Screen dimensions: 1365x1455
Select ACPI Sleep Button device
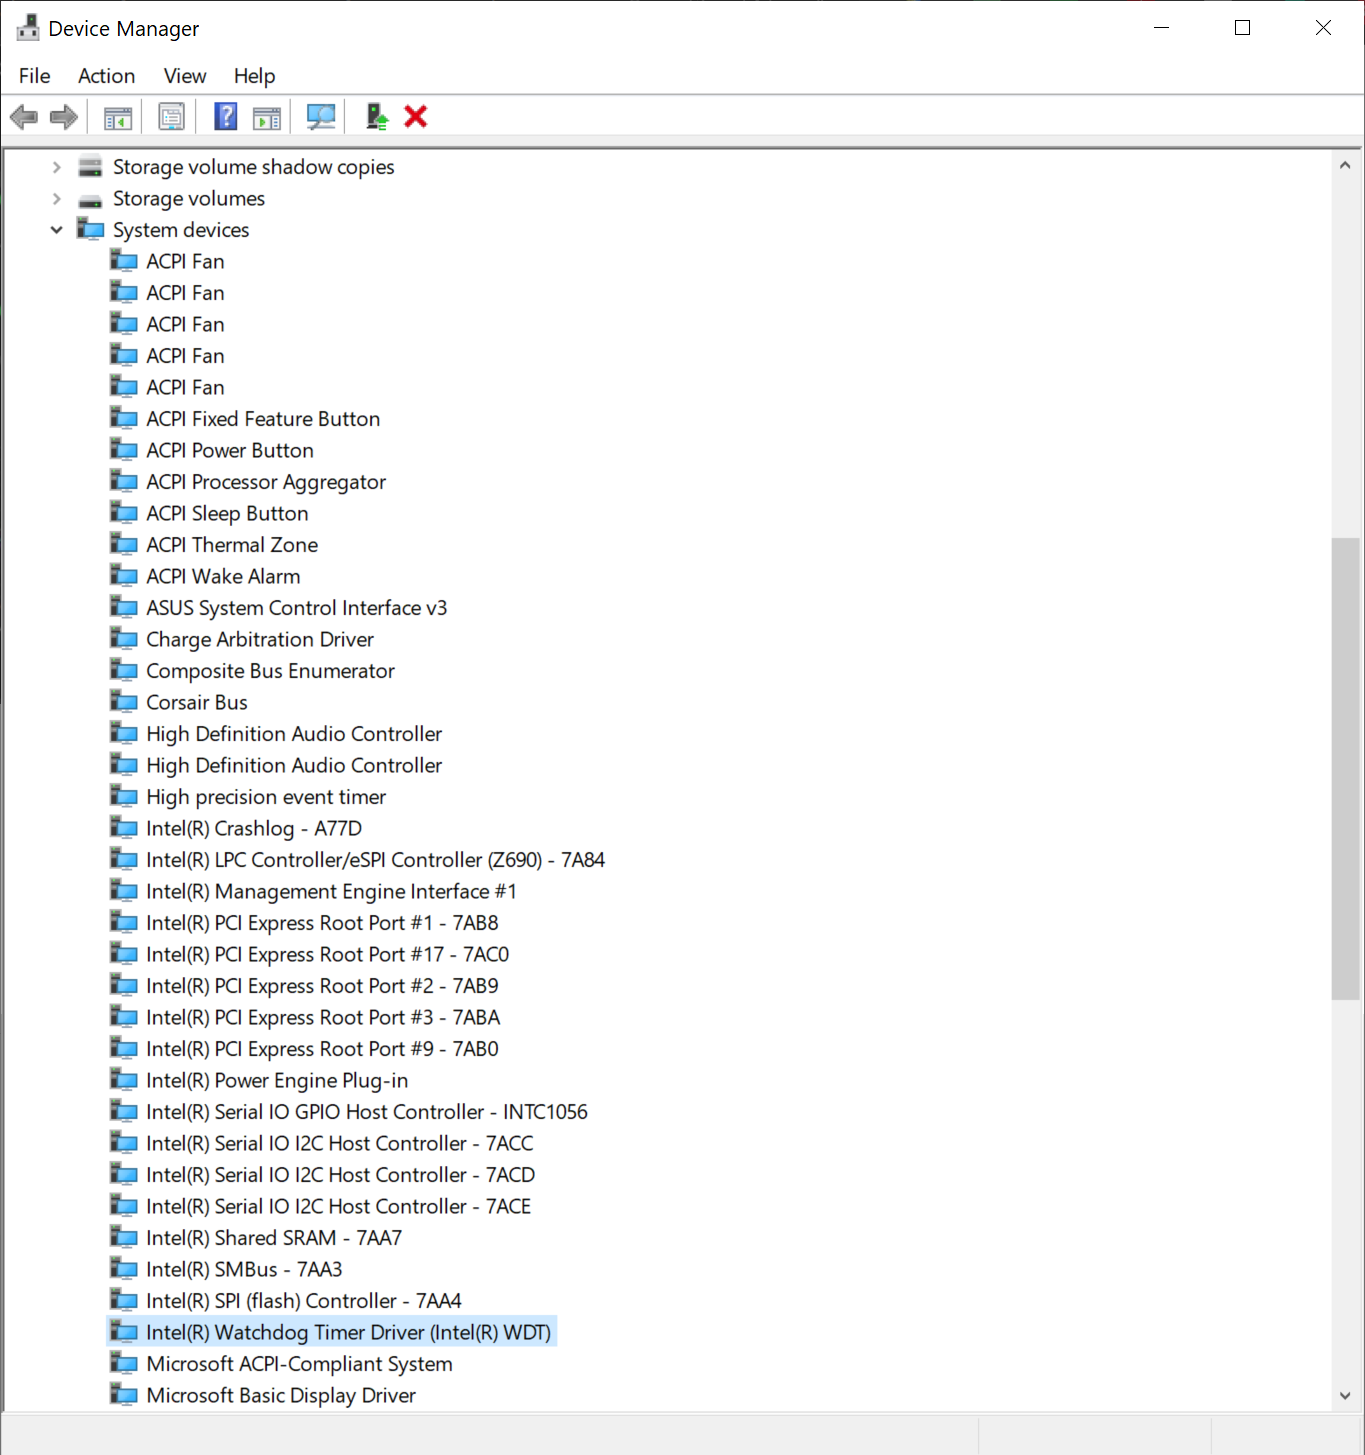[227, 513]
